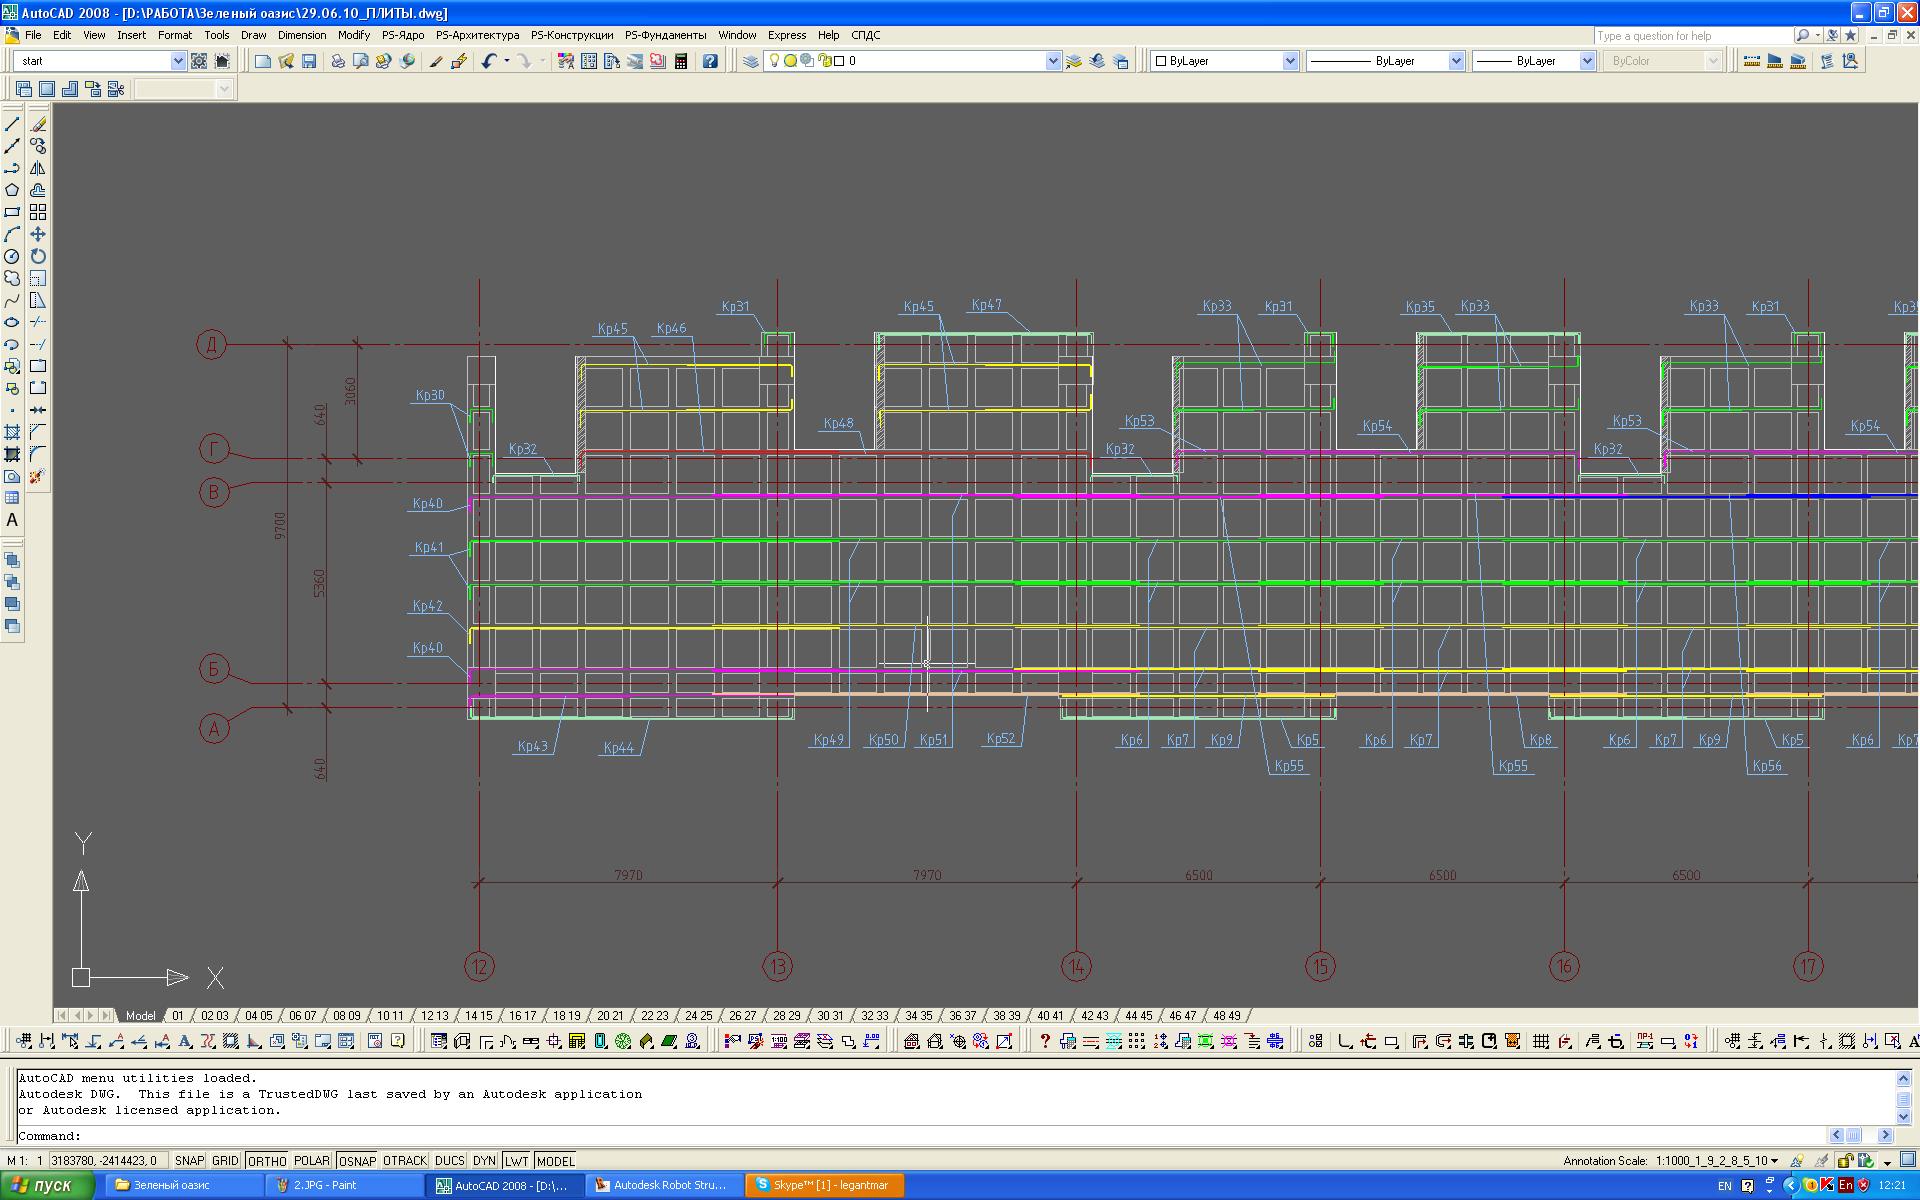Screen dimensions: 1920x1200
Task: Switch to Autodesk Robot taskbar window
Action: click(662, 1185)
